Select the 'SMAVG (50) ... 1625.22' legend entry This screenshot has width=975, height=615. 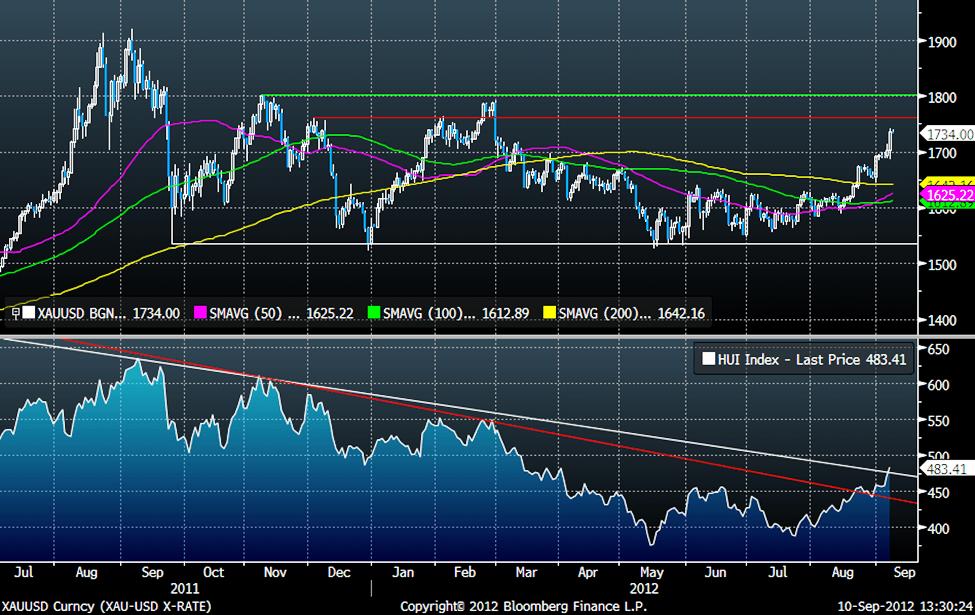(x=274, y=313)
